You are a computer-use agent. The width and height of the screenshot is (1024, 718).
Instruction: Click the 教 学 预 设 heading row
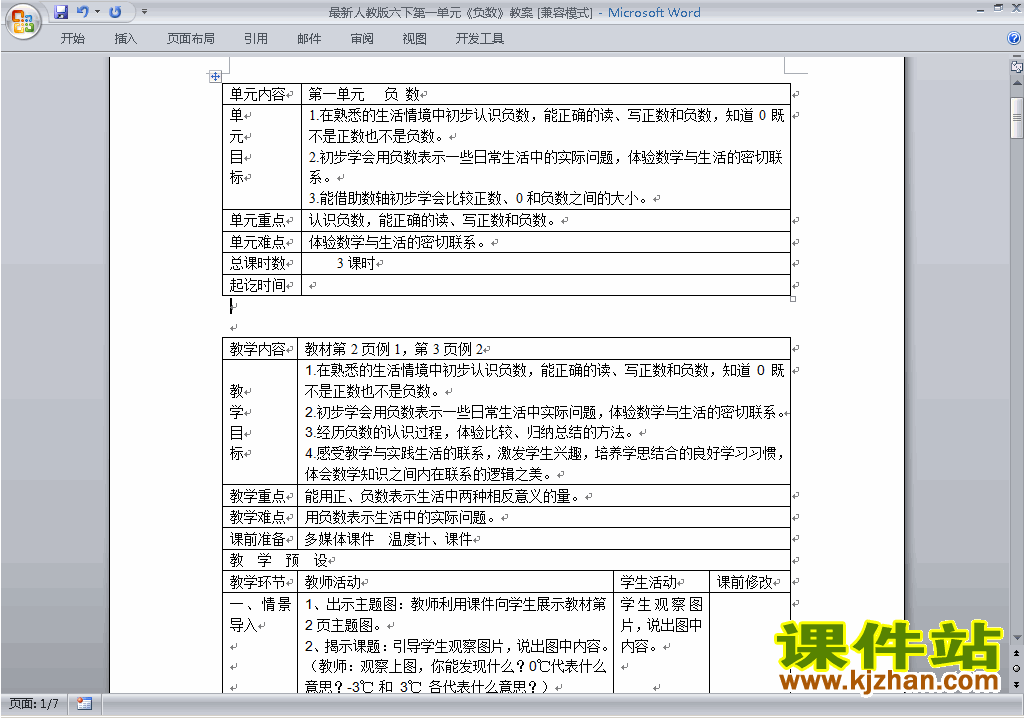[x=507, y=560]
